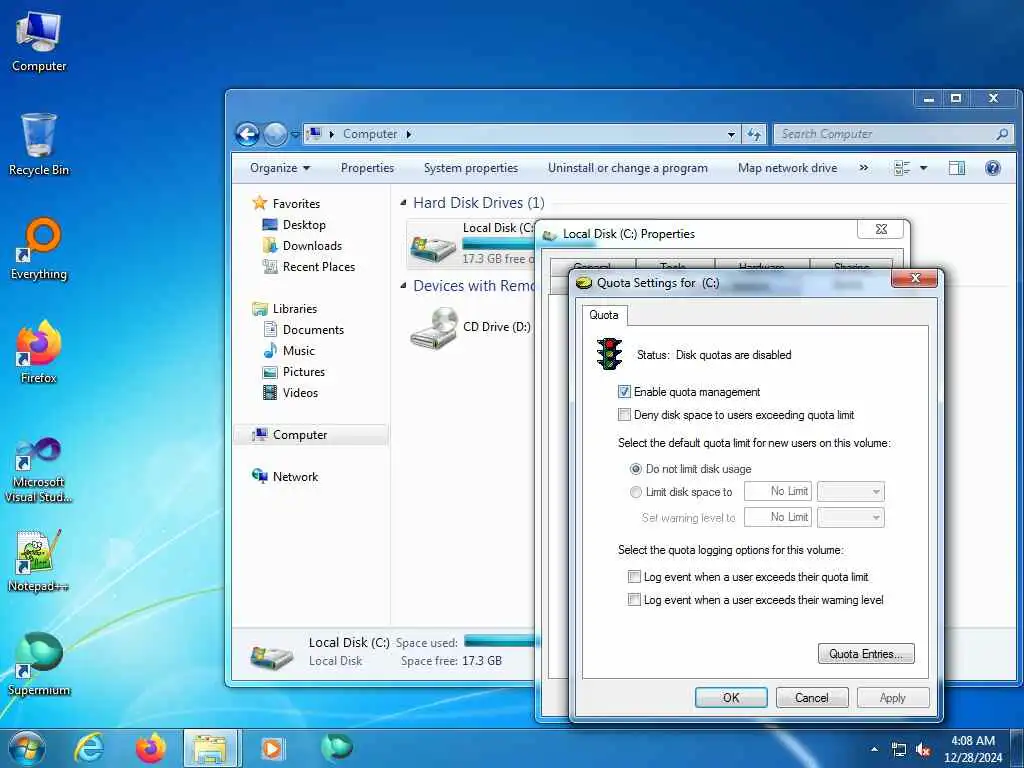Select Limit disk space to radio
Viewport: 1024px width, 768px height.
coord(635,492)
